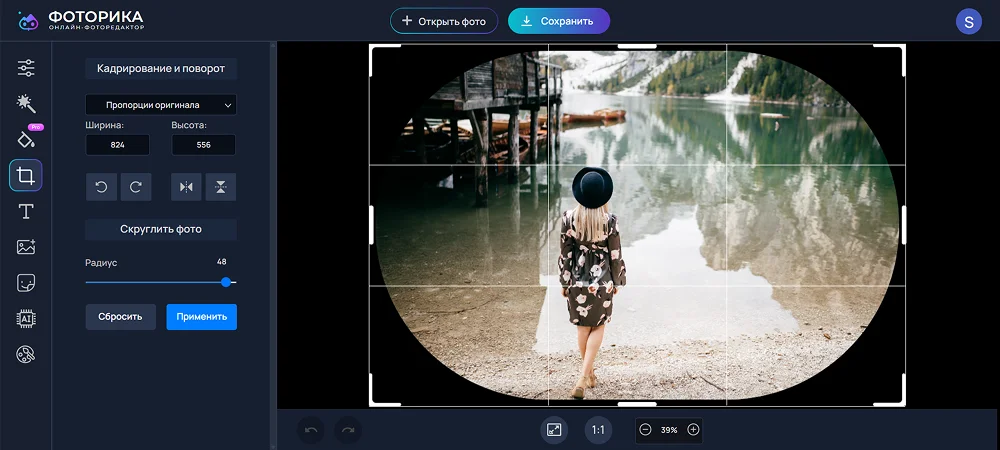
Task: Click the Радиус slider handle
Action: pyautogui.click(x=226, y=283)
